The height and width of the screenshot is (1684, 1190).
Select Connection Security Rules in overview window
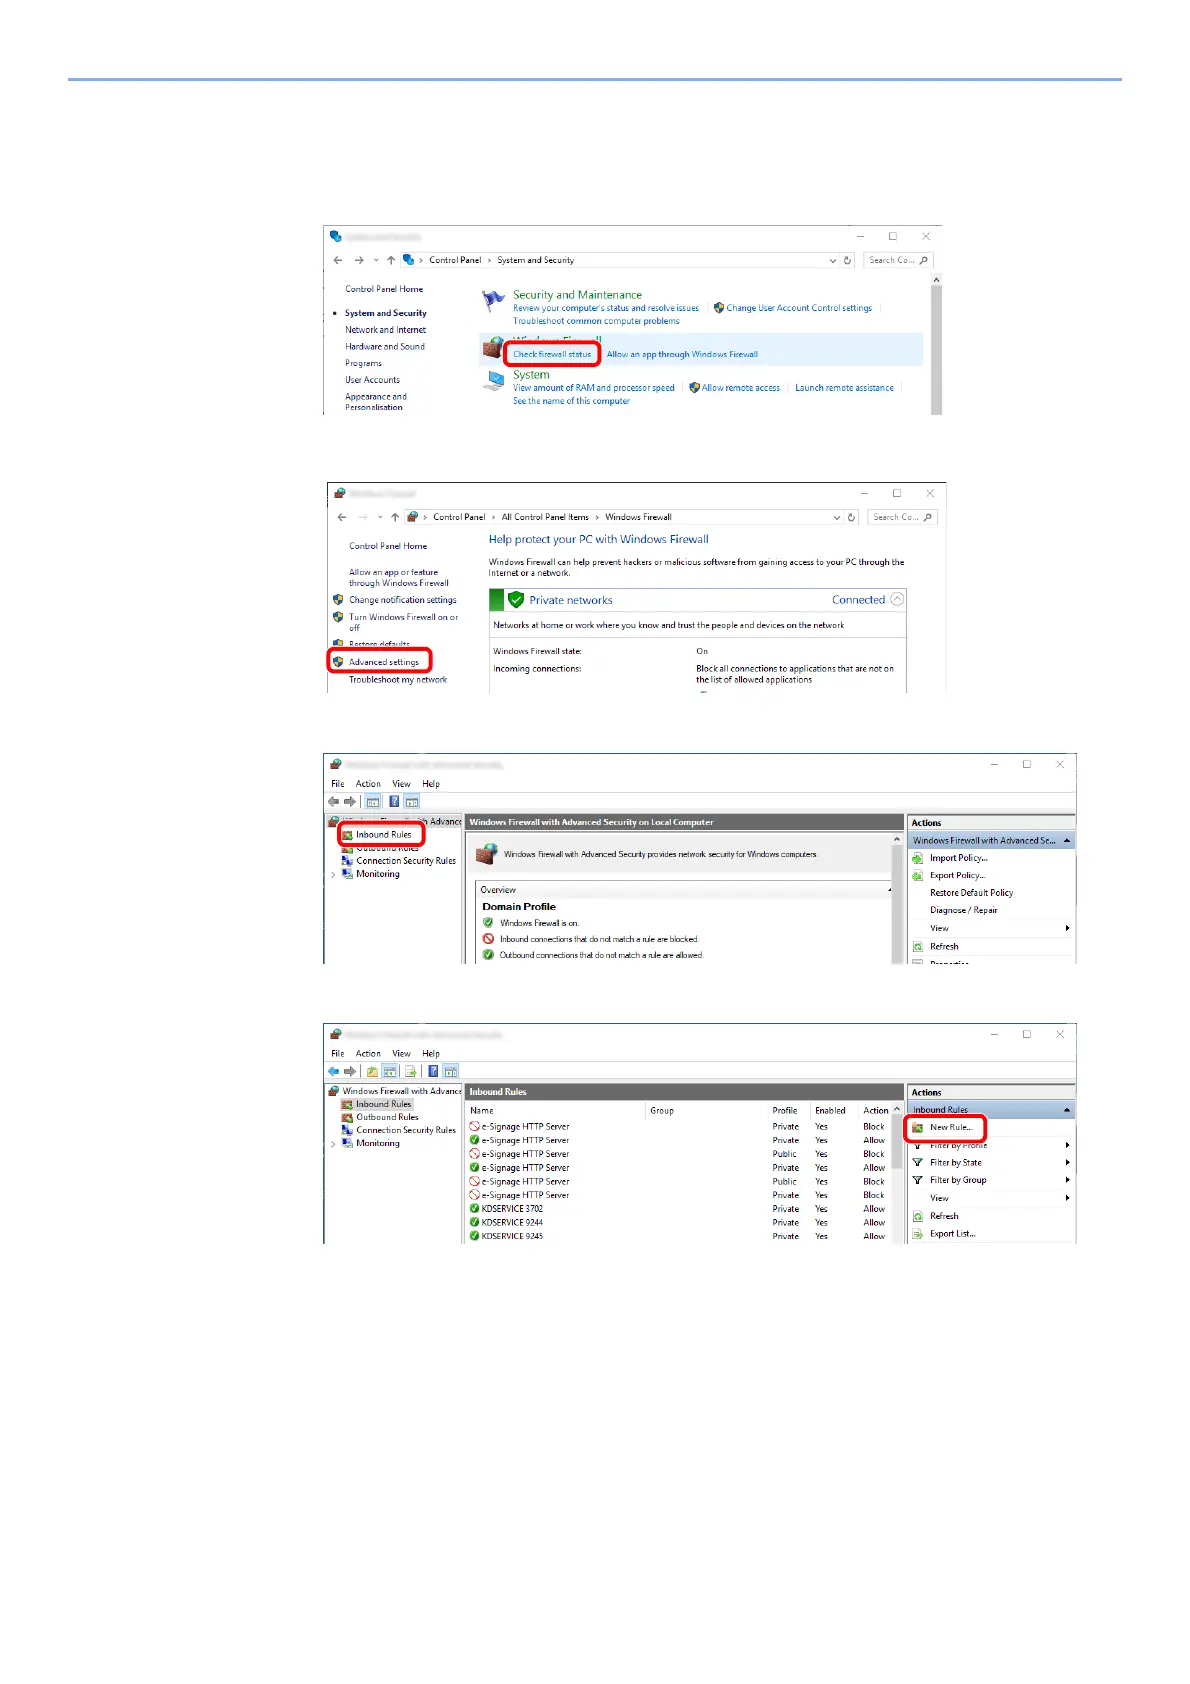tap(406, 861)
